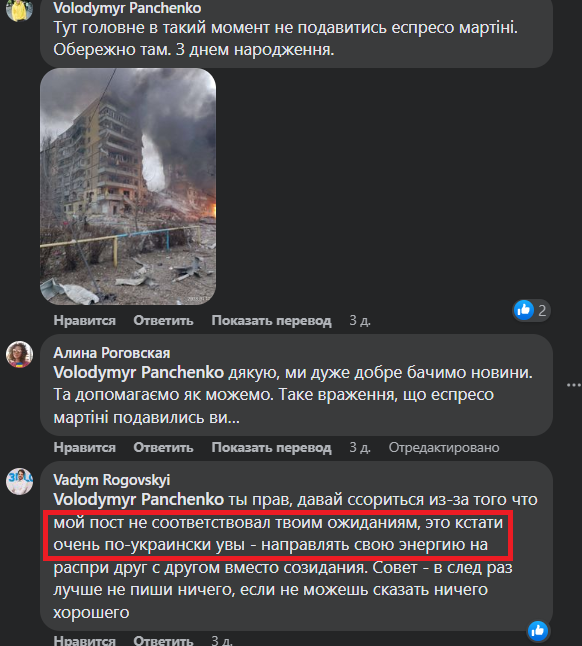
Task: Click the like reaction icon showing 2 likes
Action: pyautogui.click(x=524, y=310)
